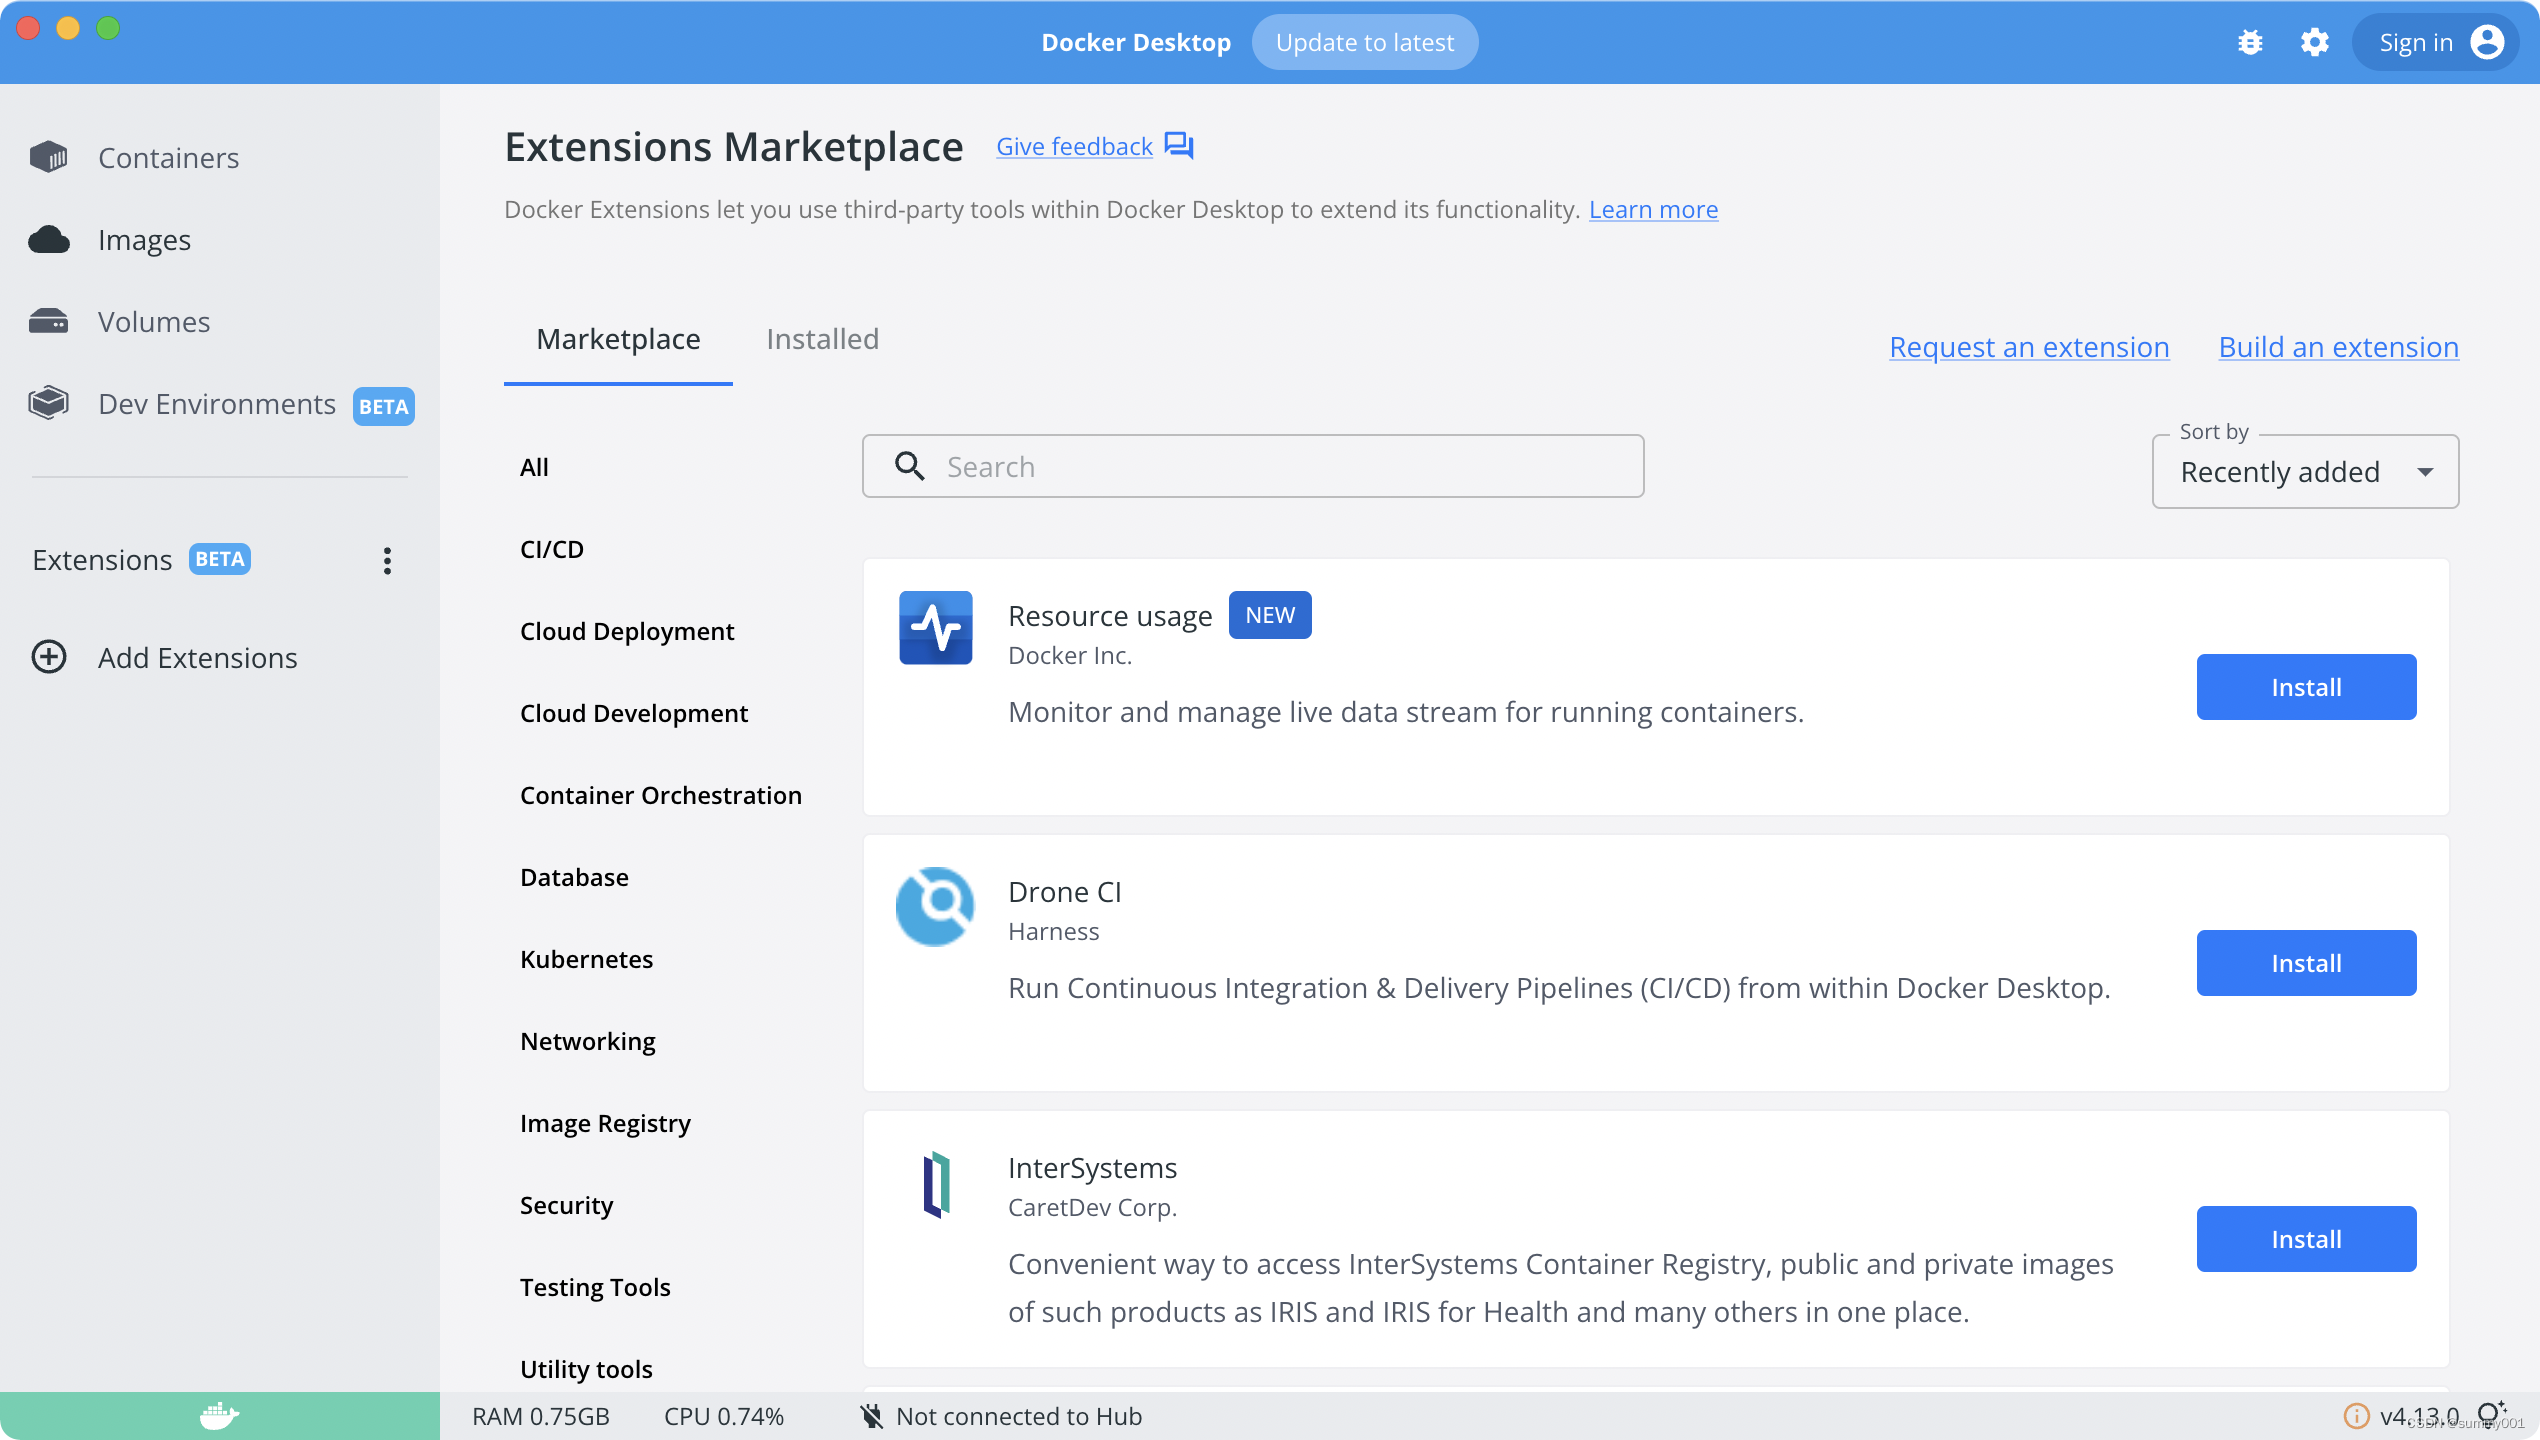Image resolution: width=2540 pixels, height=1440 pixels.
Task: Click the Request an extension link
Action: tap(2029, 346)
